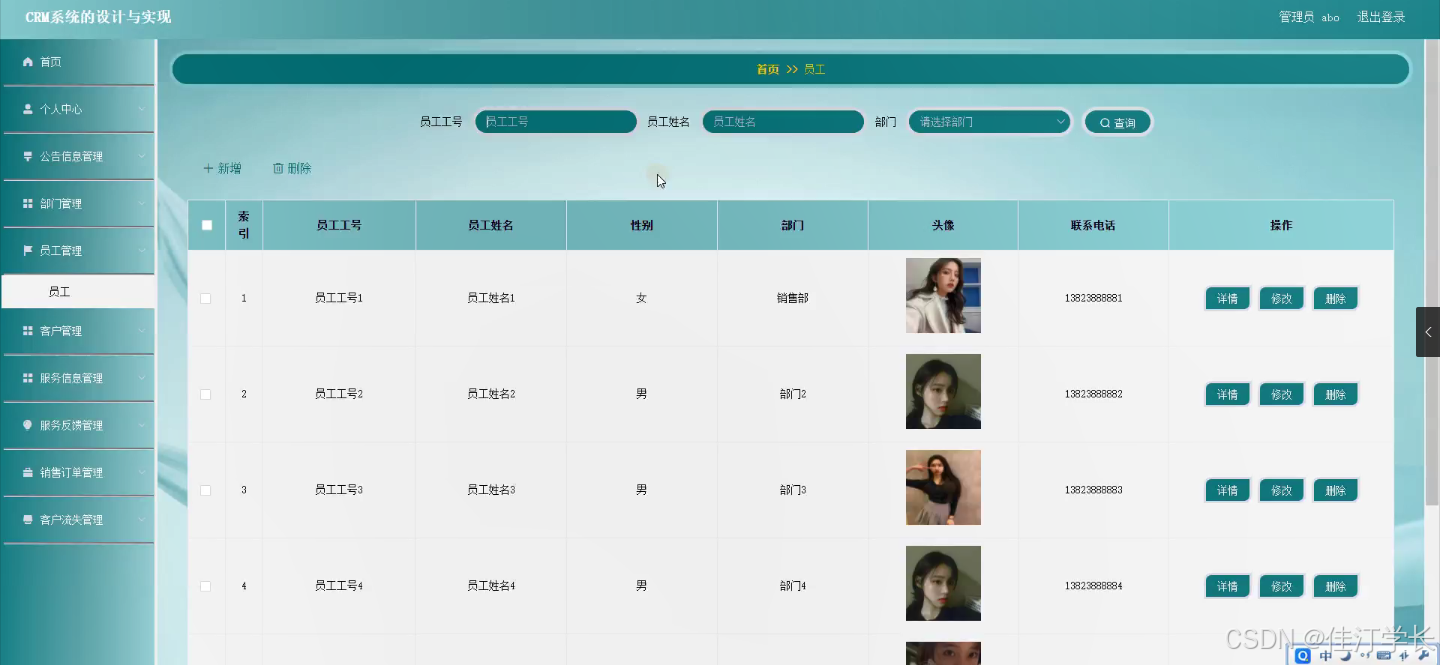Click the home icon beside 首页

point(29,62)
